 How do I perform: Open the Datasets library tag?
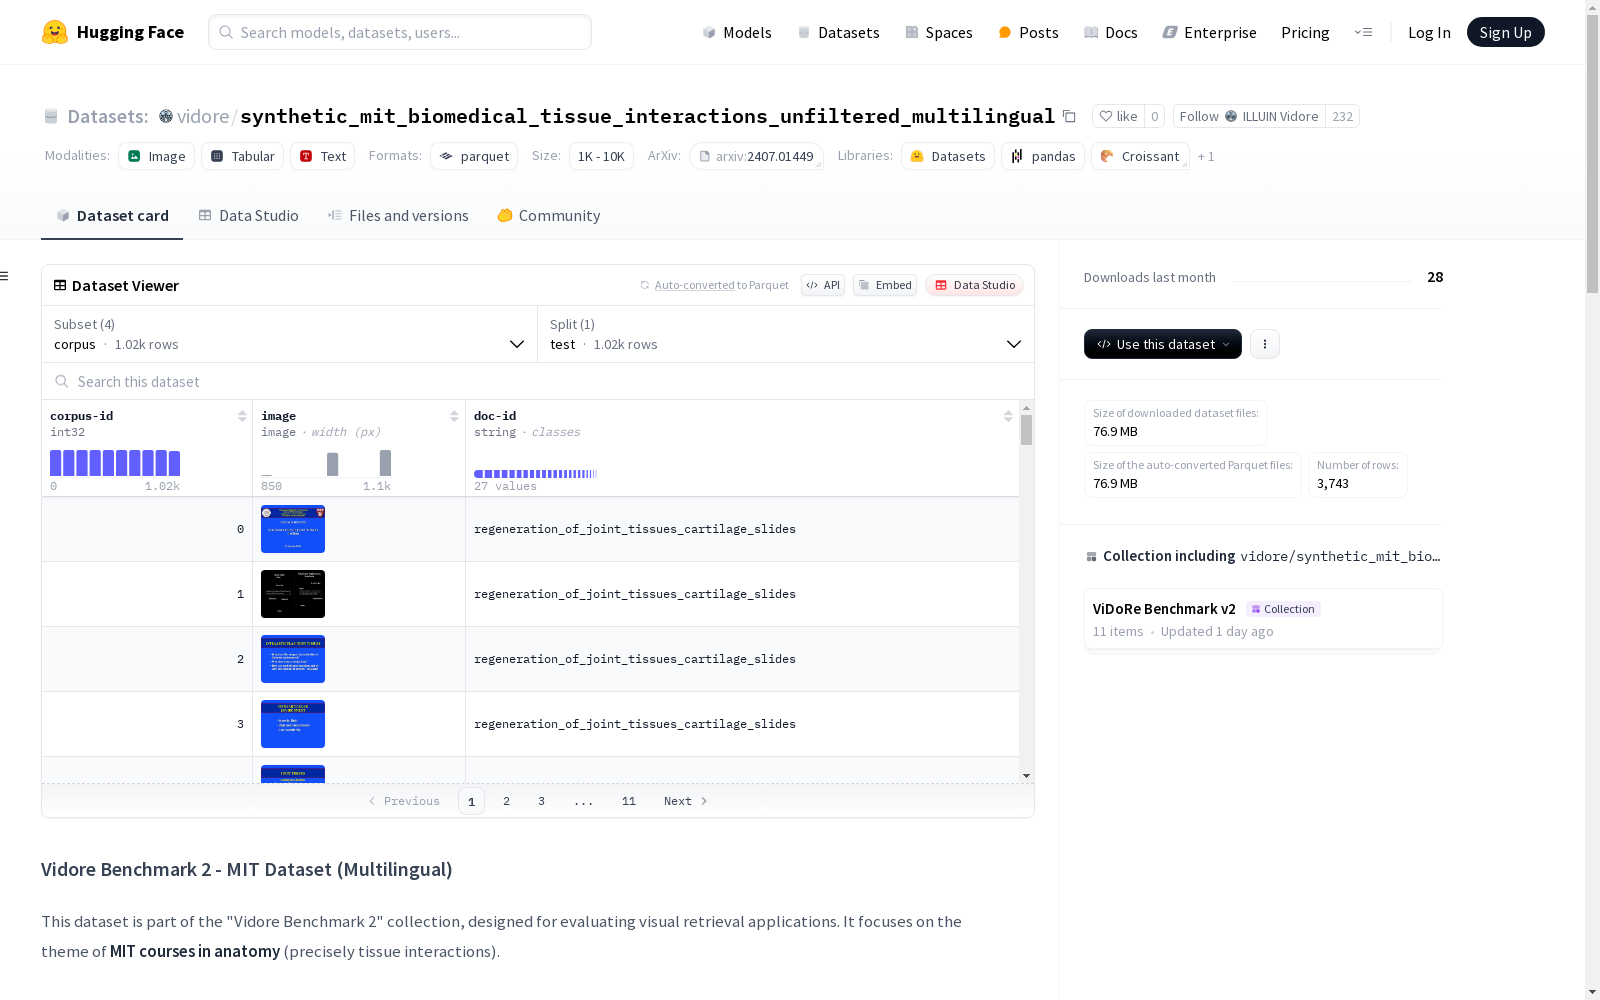pos(947,156)
